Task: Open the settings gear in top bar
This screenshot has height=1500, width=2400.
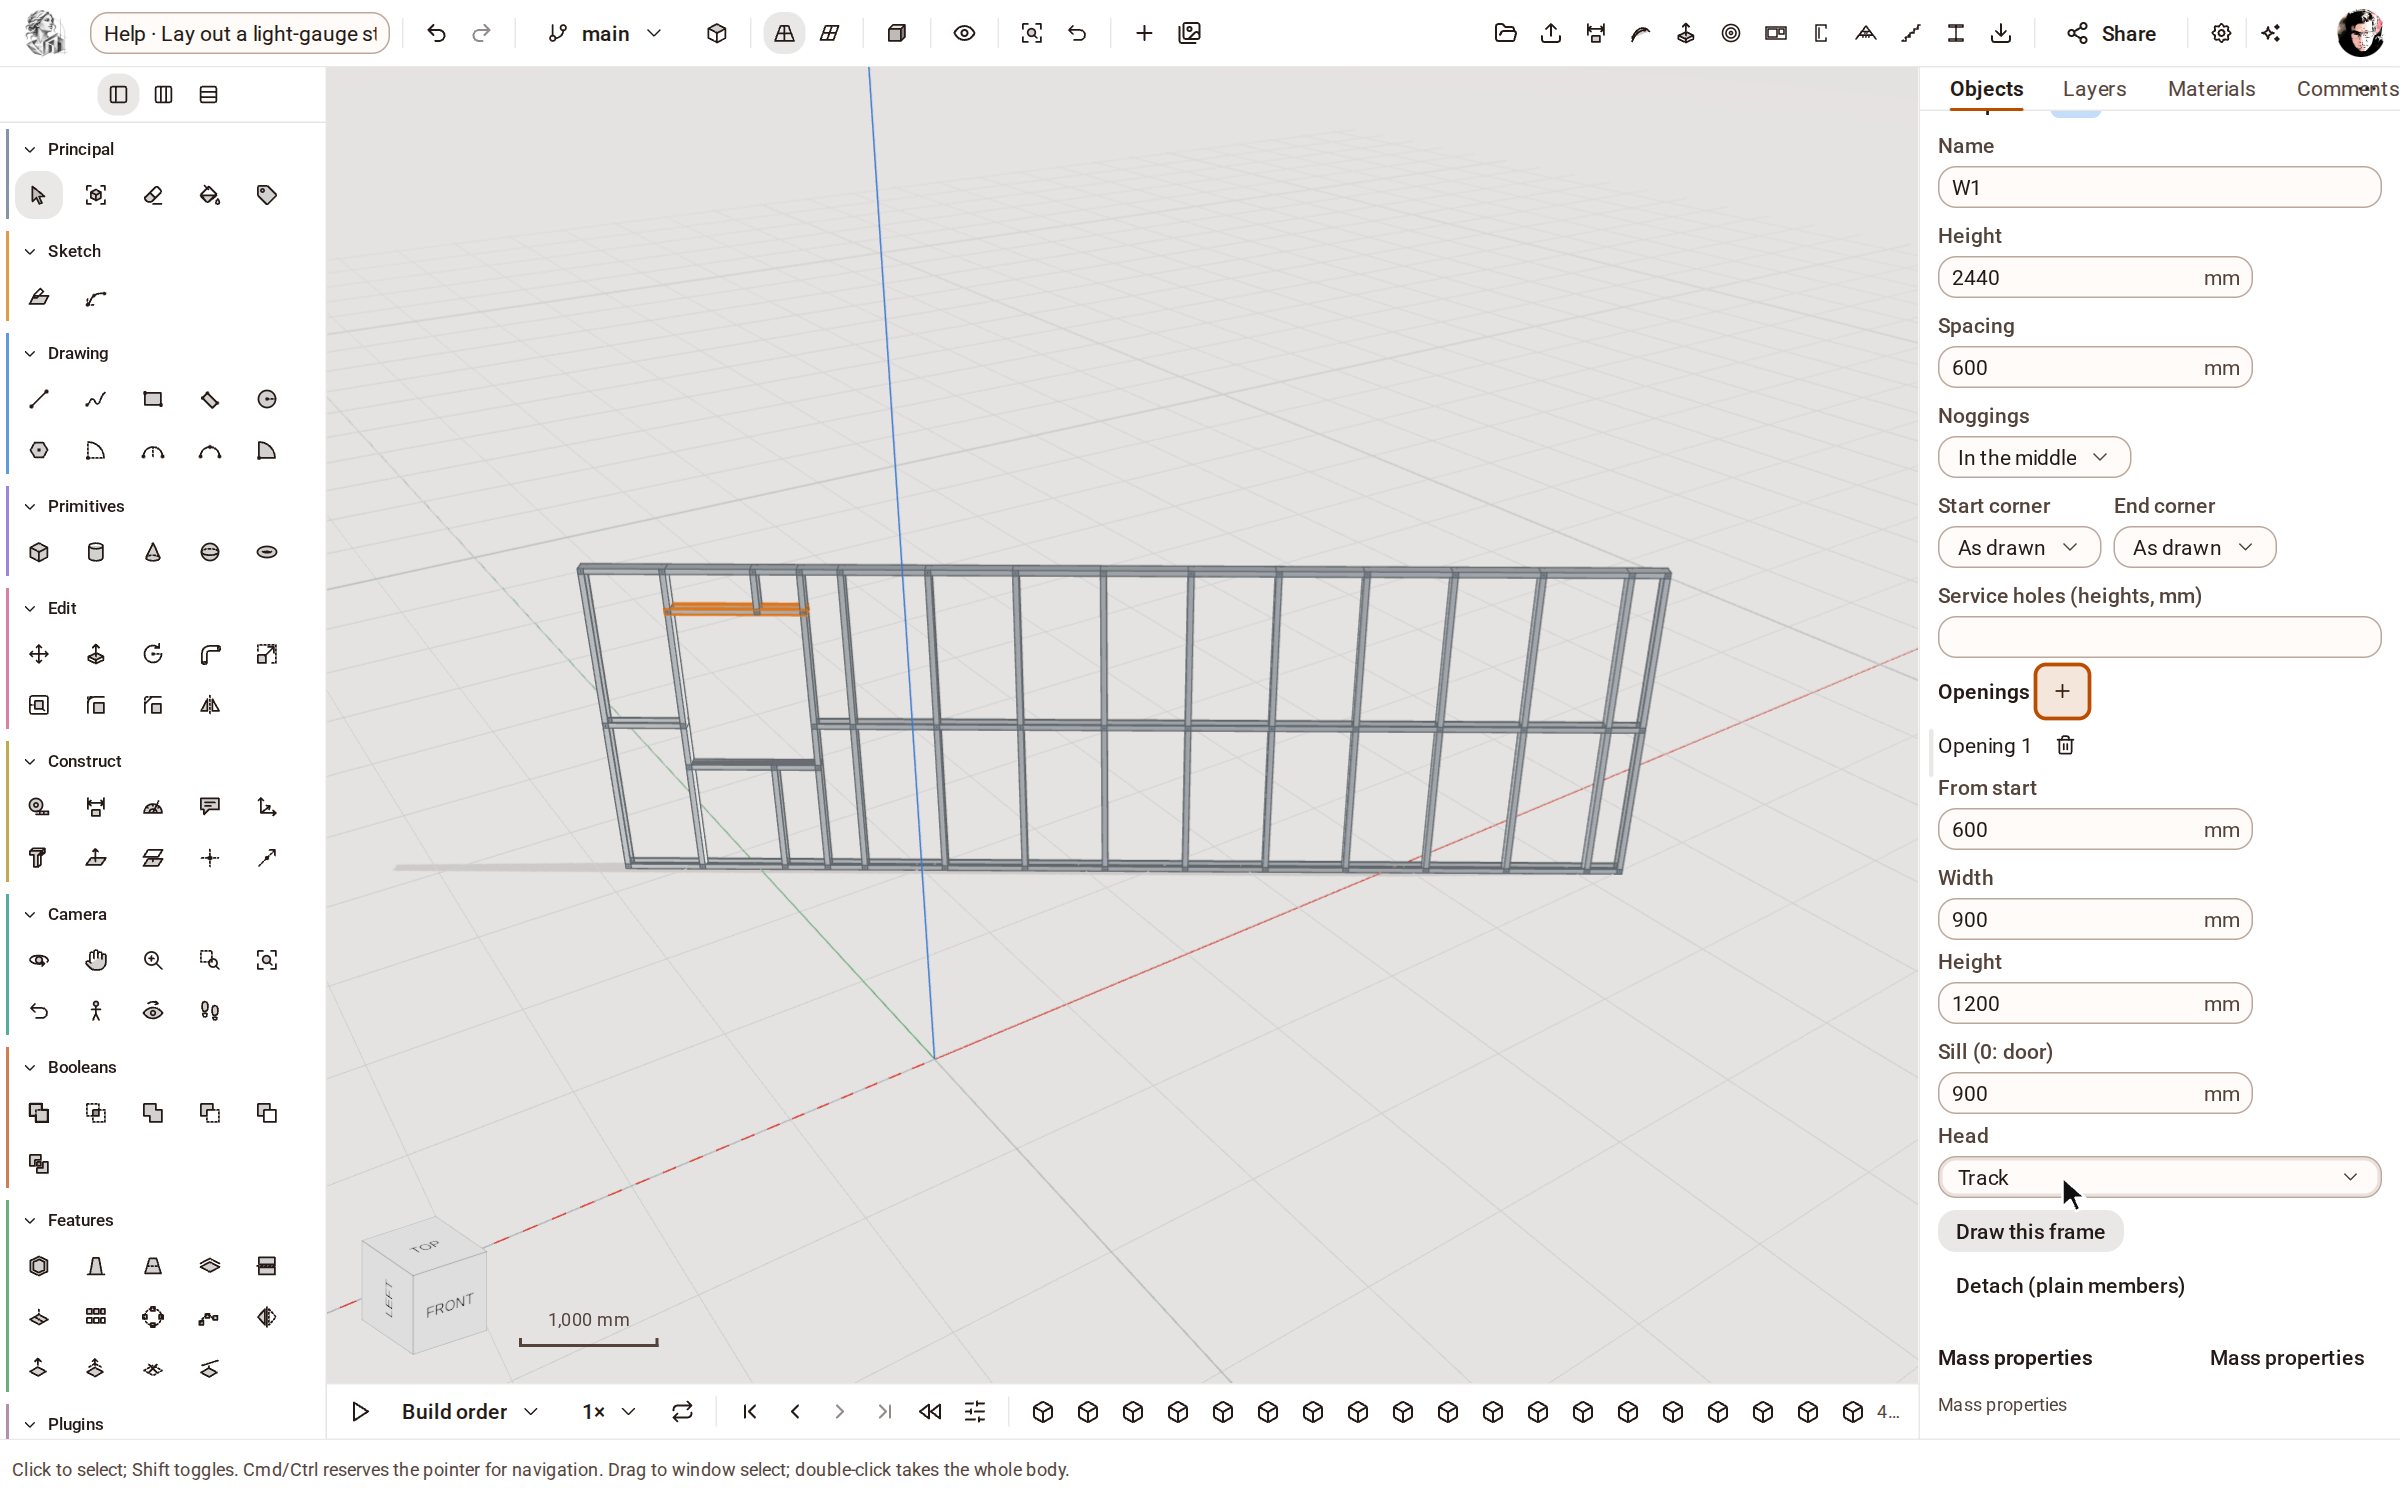Action: click(x=2221, y=33)
